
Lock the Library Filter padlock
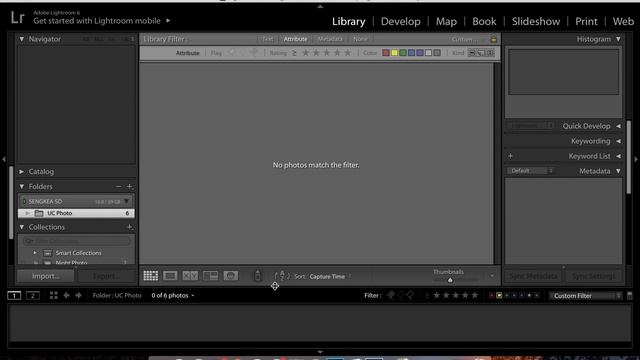click(493, 39)
